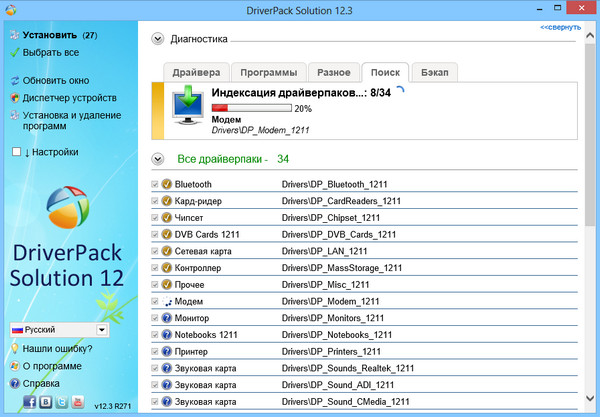This screenshot has height=417, width=600.
Task: Click the question icon beside Монитор
Action: pyautogui.click(x=166, y=317)
